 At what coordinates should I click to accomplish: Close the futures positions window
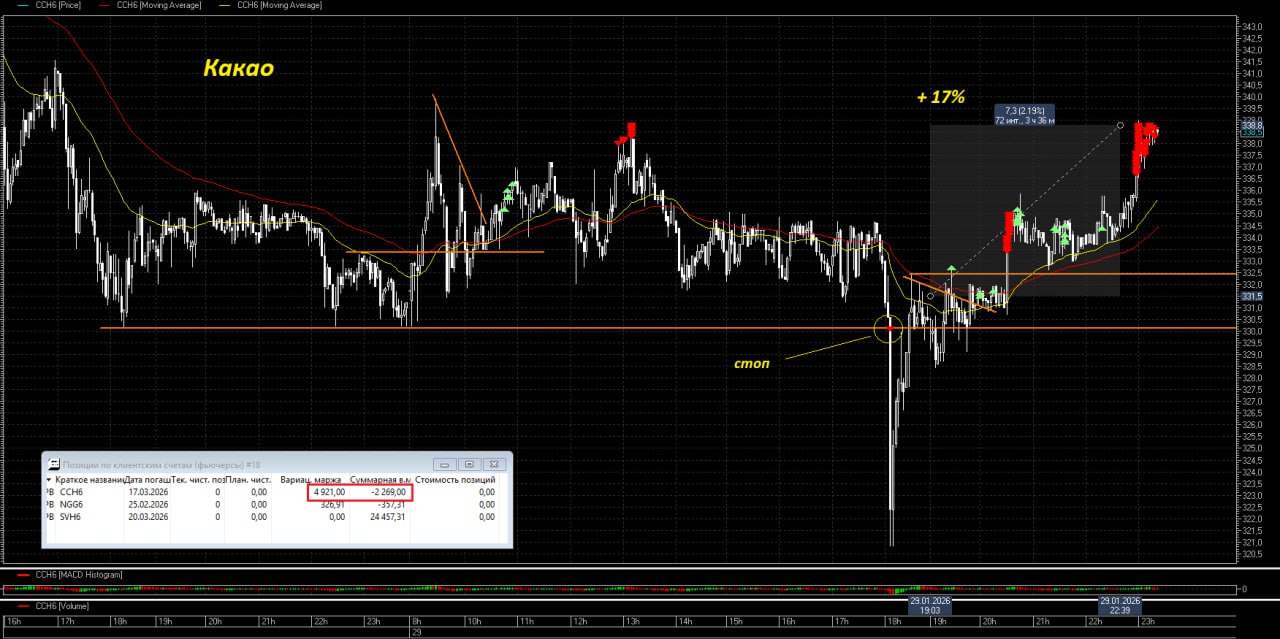[493, 464]
